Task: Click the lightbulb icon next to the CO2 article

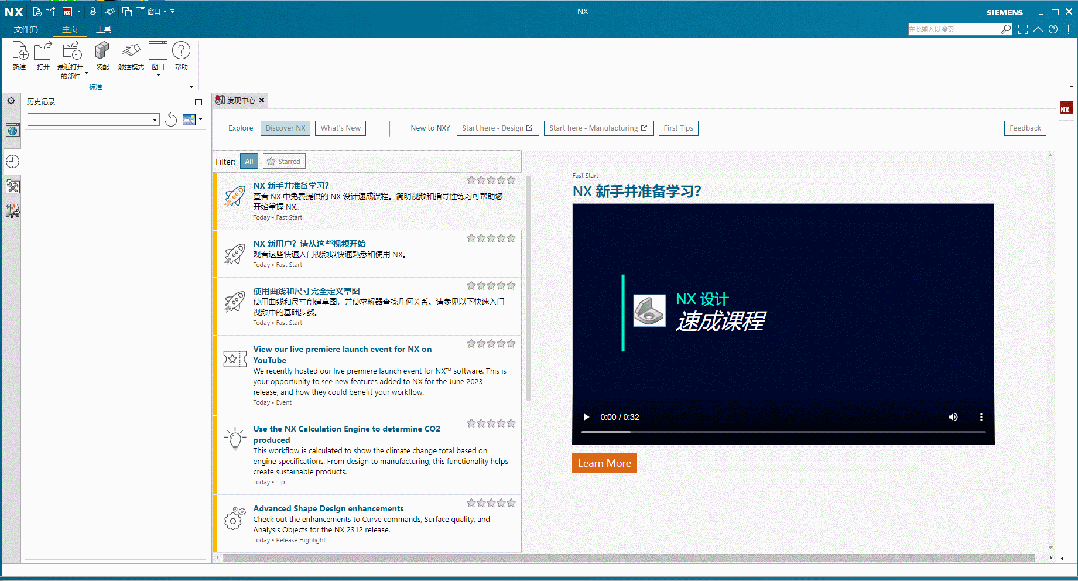Action: [x=234, y=438]
